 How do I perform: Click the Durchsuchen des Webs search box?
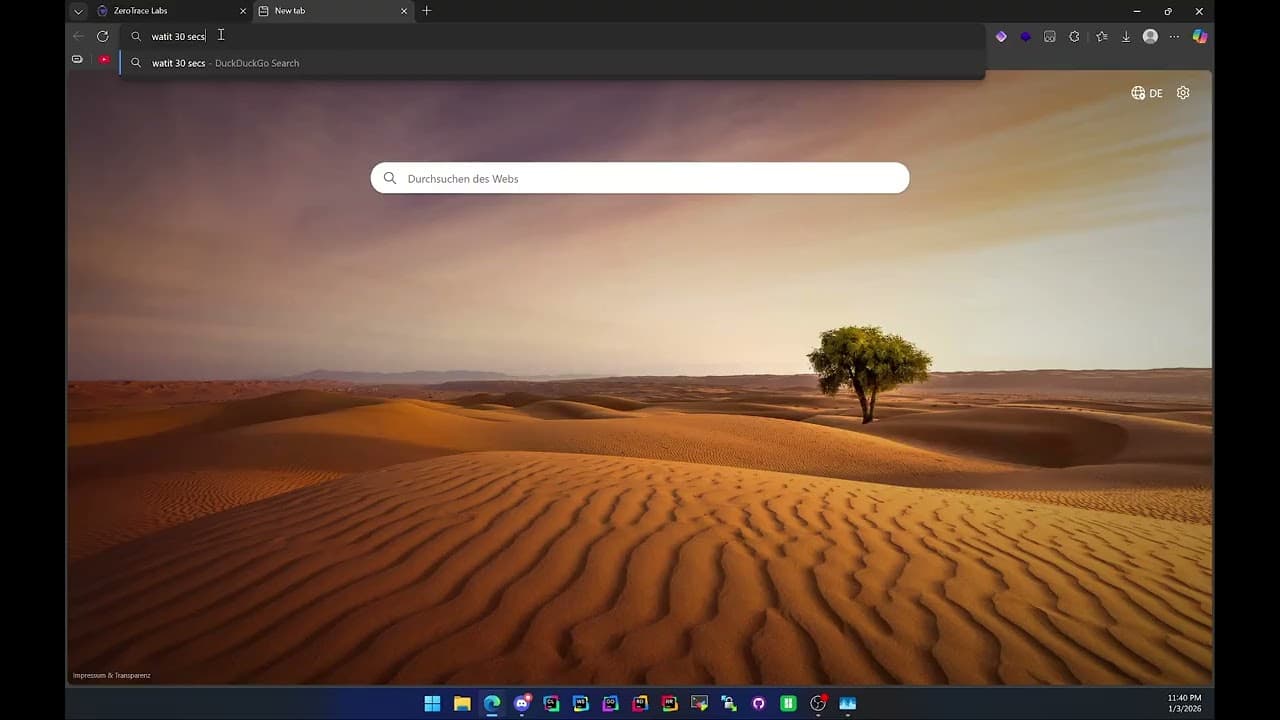click(x=640, y=178)
